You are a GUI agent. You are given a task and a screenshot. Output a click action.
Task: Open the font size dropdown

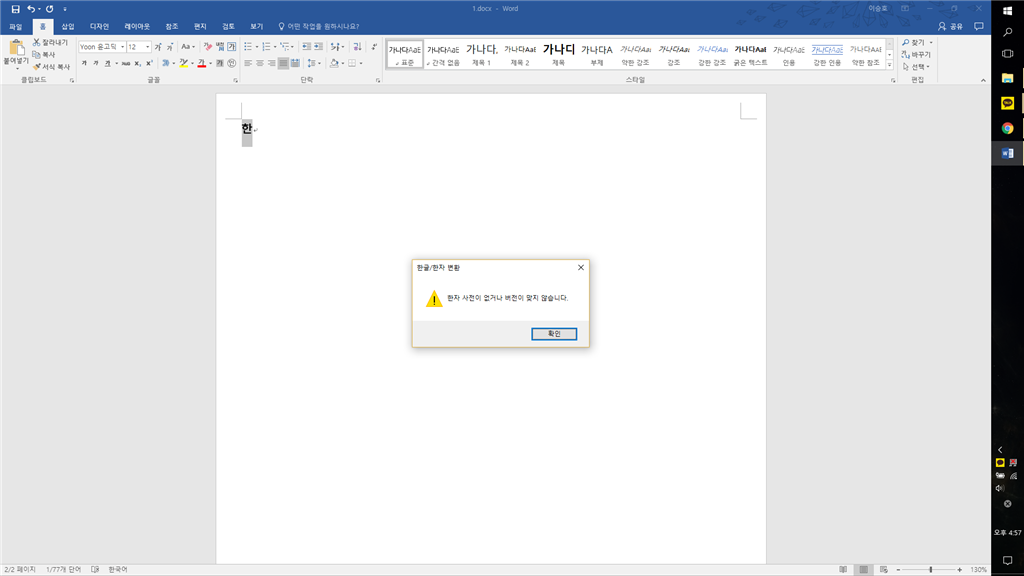[148, 47]
